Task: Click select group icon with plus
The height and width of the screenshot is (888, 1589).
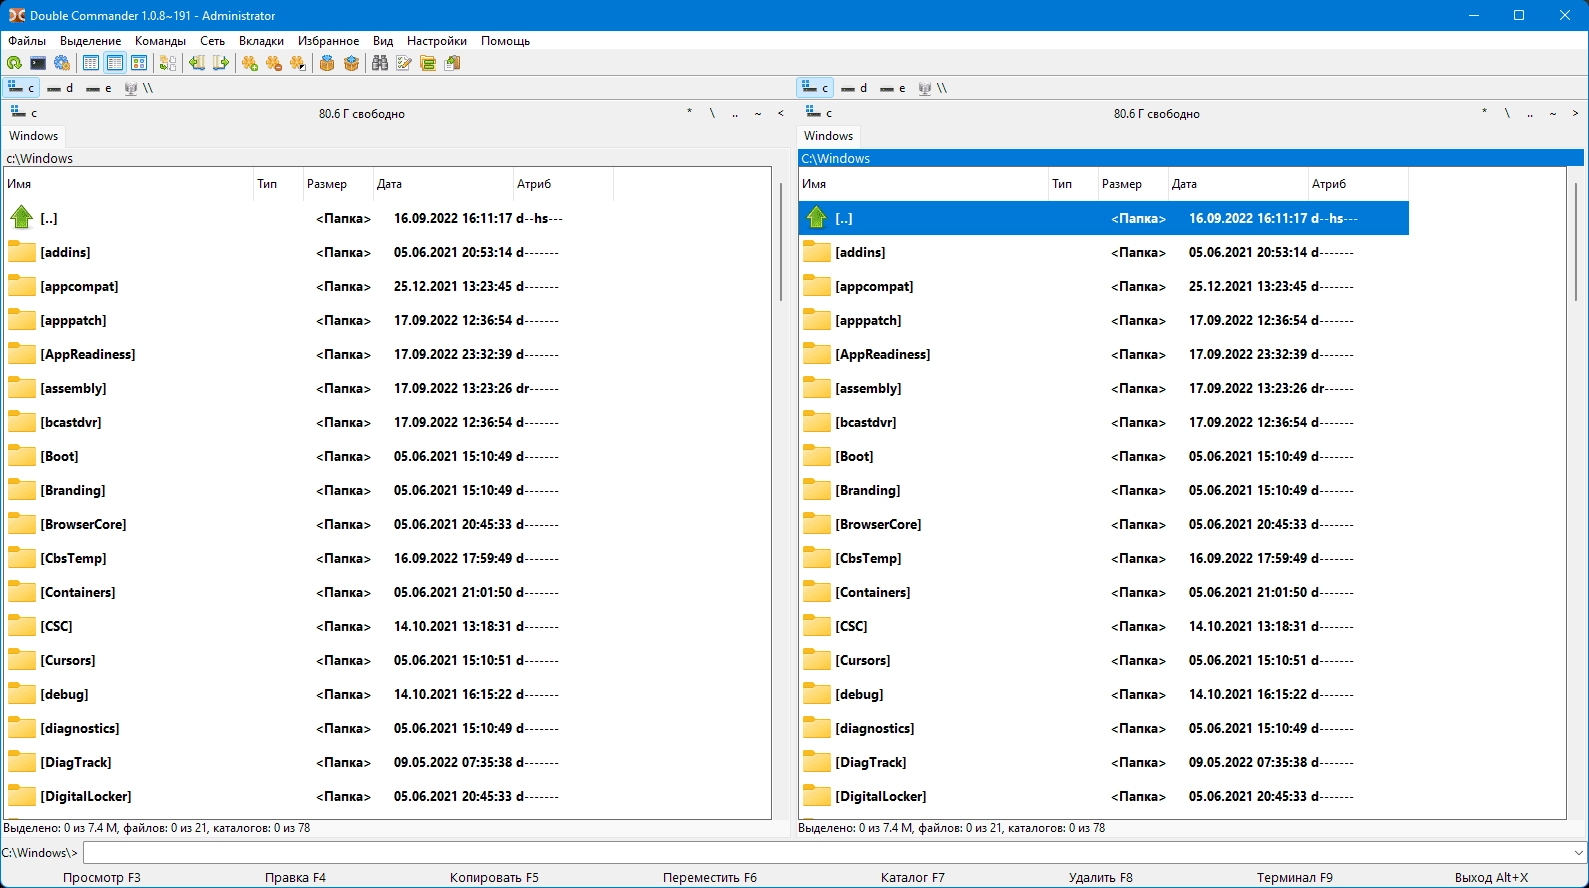Action: pyautogui.click(x=250, y=63)
